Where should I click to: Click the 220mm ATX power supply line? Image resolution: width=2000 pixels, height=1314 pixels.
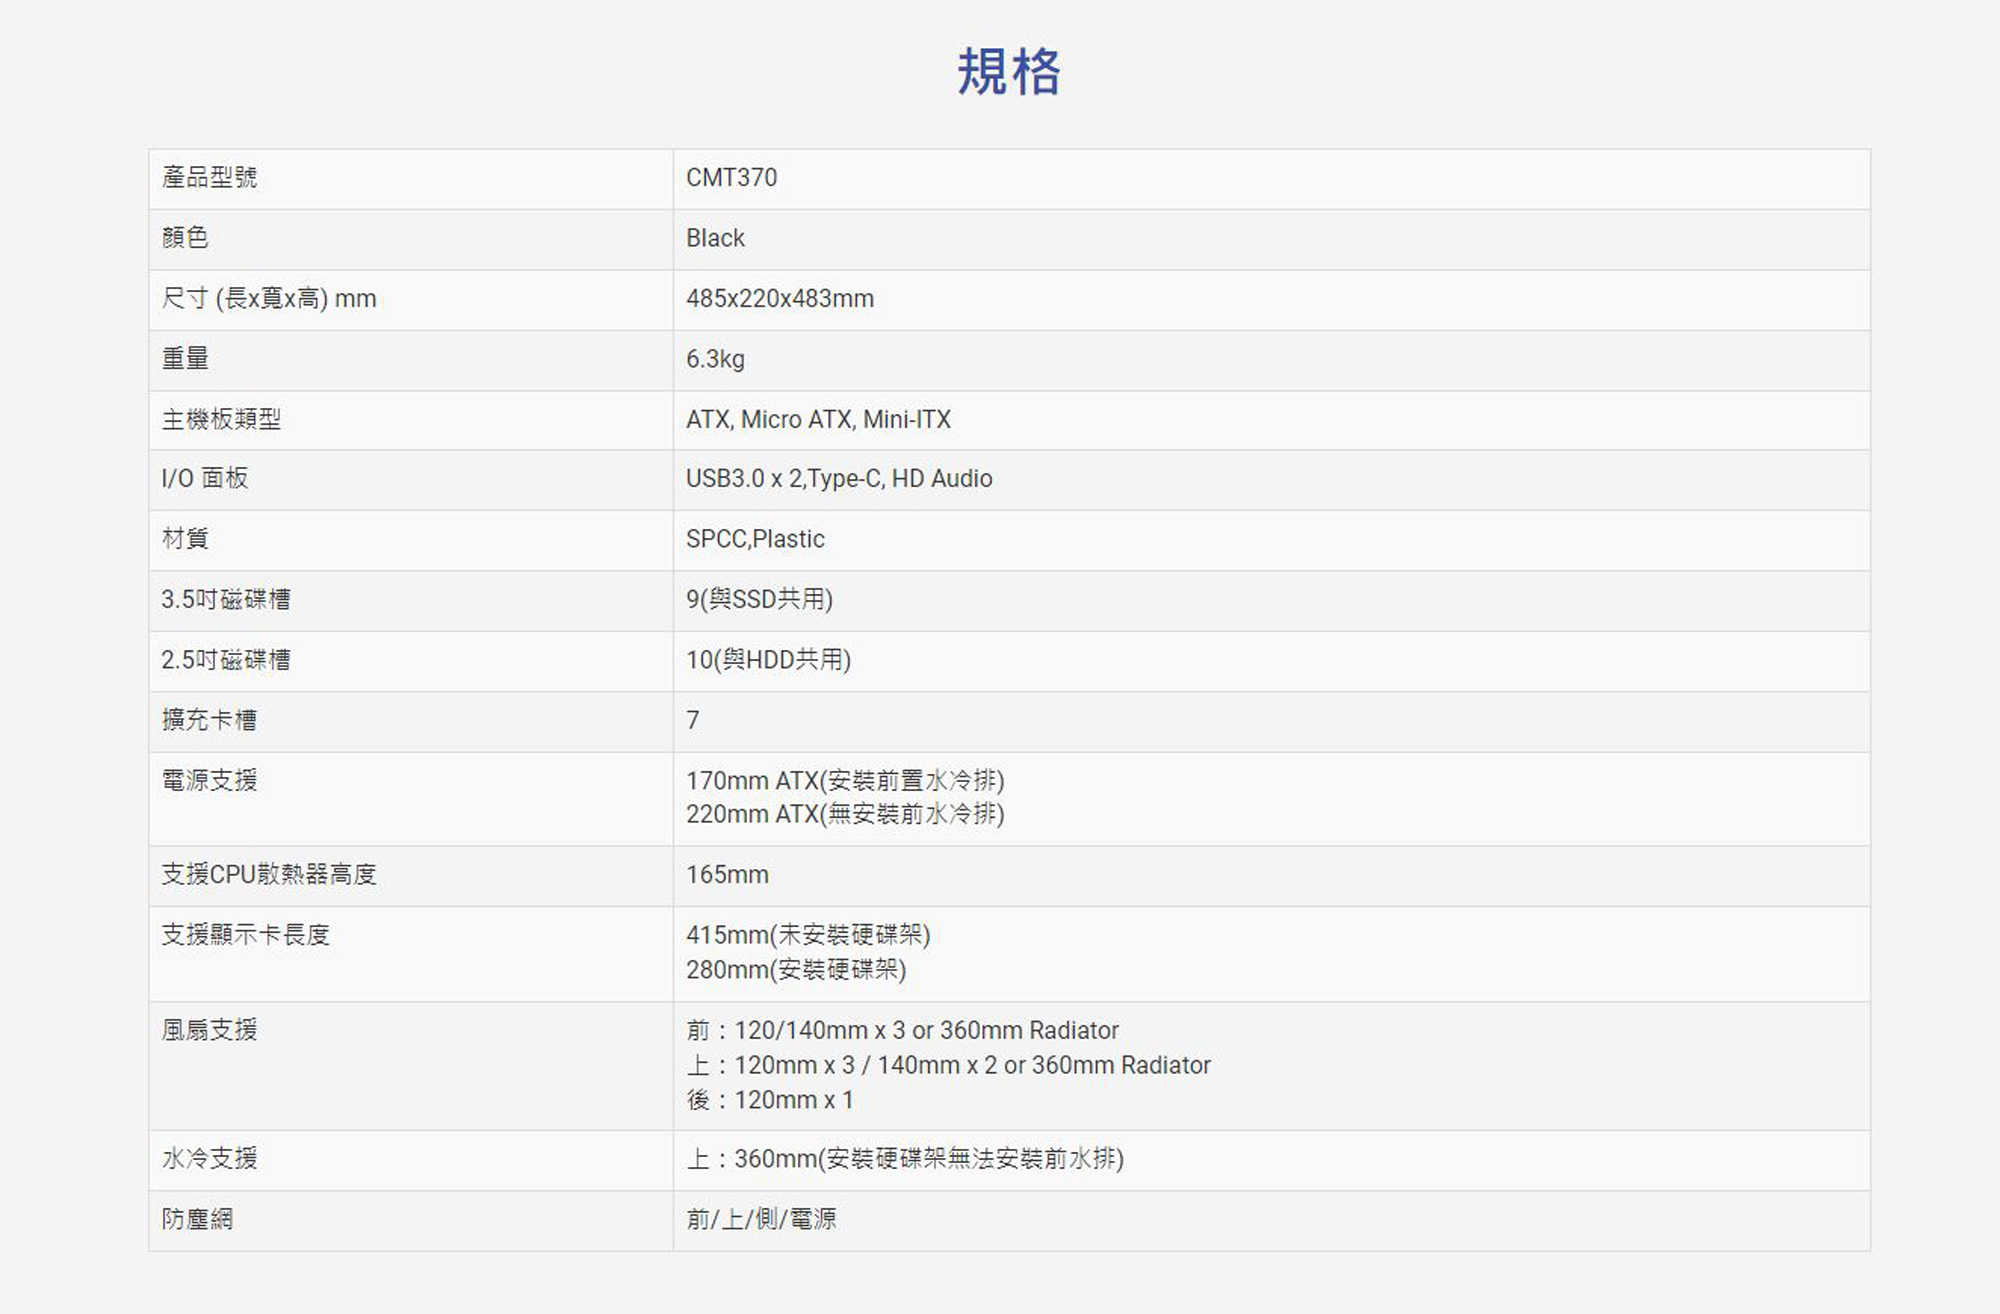(844, 814)
